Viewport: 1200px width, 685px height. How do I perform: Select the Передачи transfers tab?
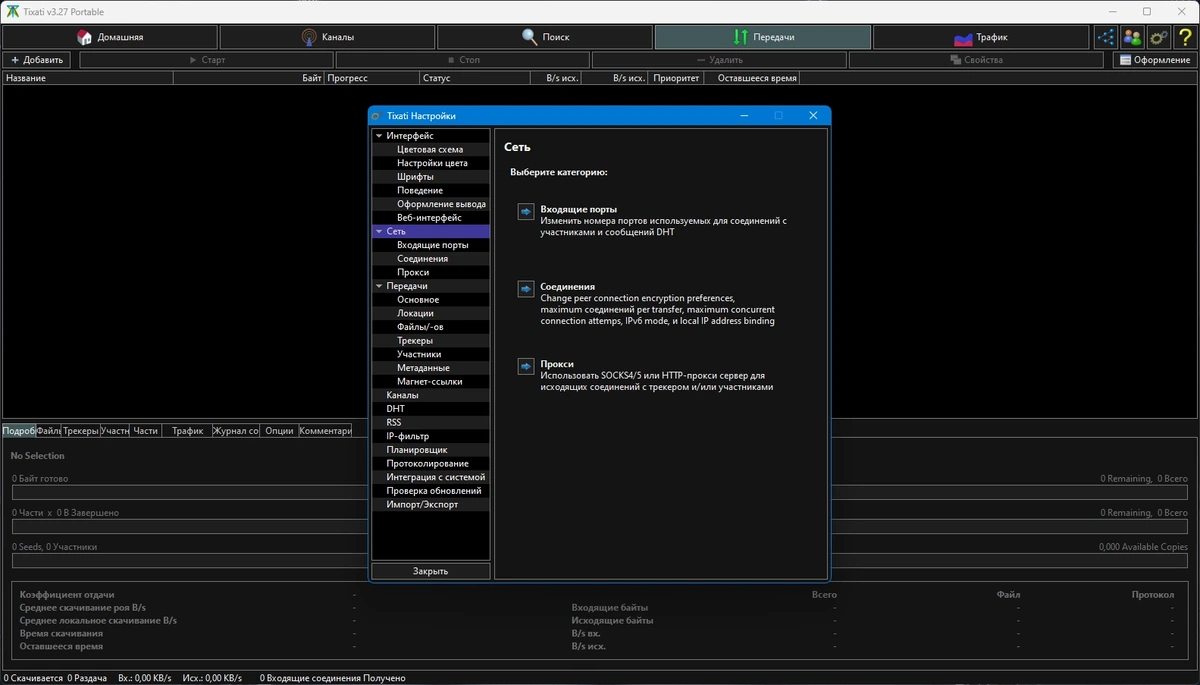click(x=763, y=37)
